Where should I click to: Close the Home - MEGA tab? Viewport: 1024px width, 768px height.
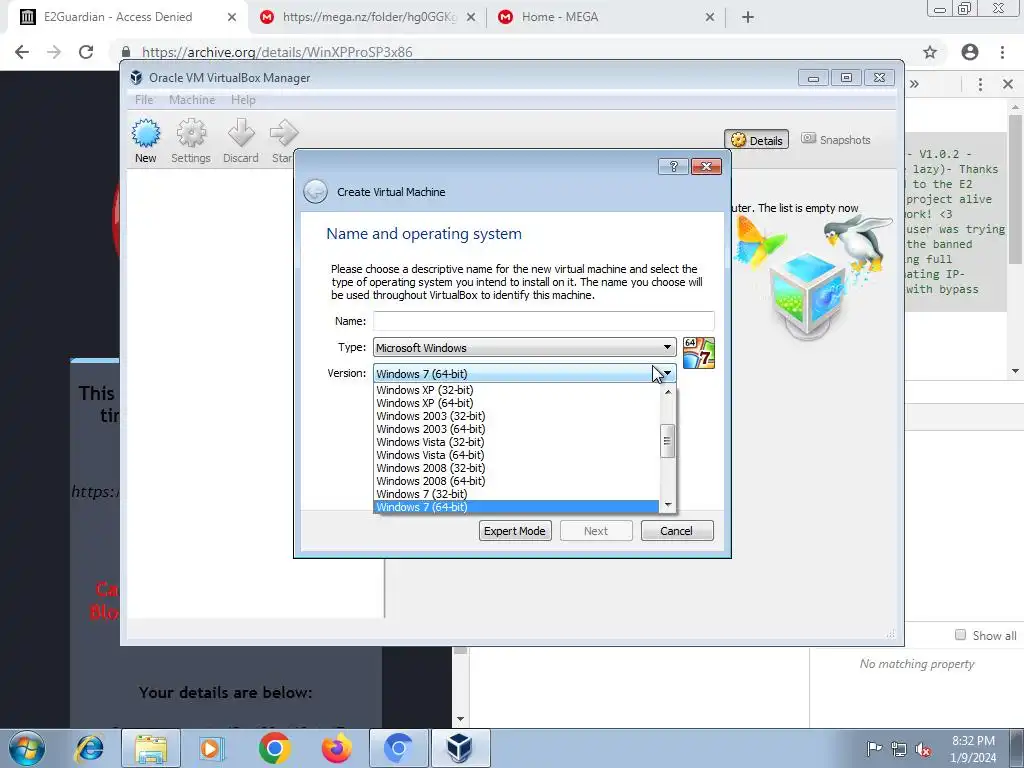point(710,17)
